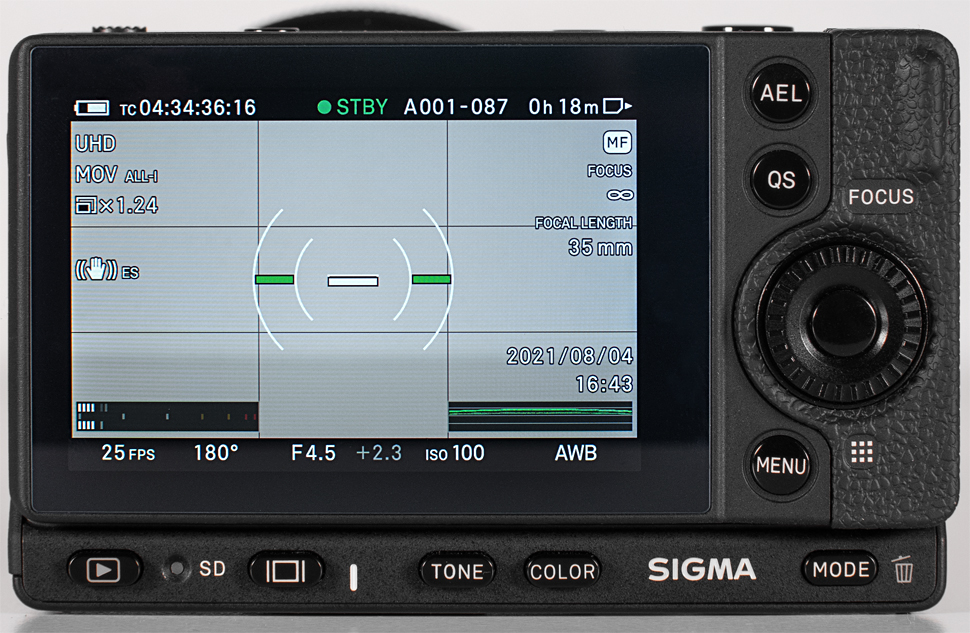Image resolution: width=970 pixels, height=633 pixels.
Task: Tap the audio level meter
Action: click(x=167, y=416)
